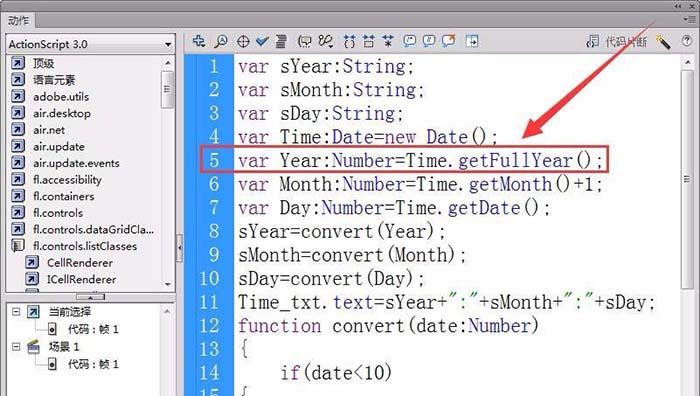Open the fl.controls.dataGridCla... package
The width and height of the screenshot is (700, 396).
click(x=93, y=229)
